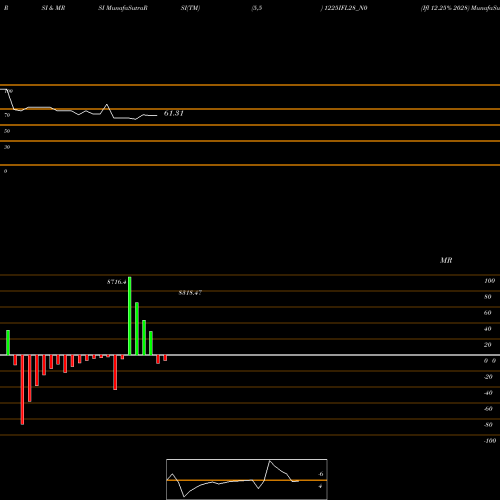
Task: Click the 40 label on MR axis
Action: [x=488, y=329]
